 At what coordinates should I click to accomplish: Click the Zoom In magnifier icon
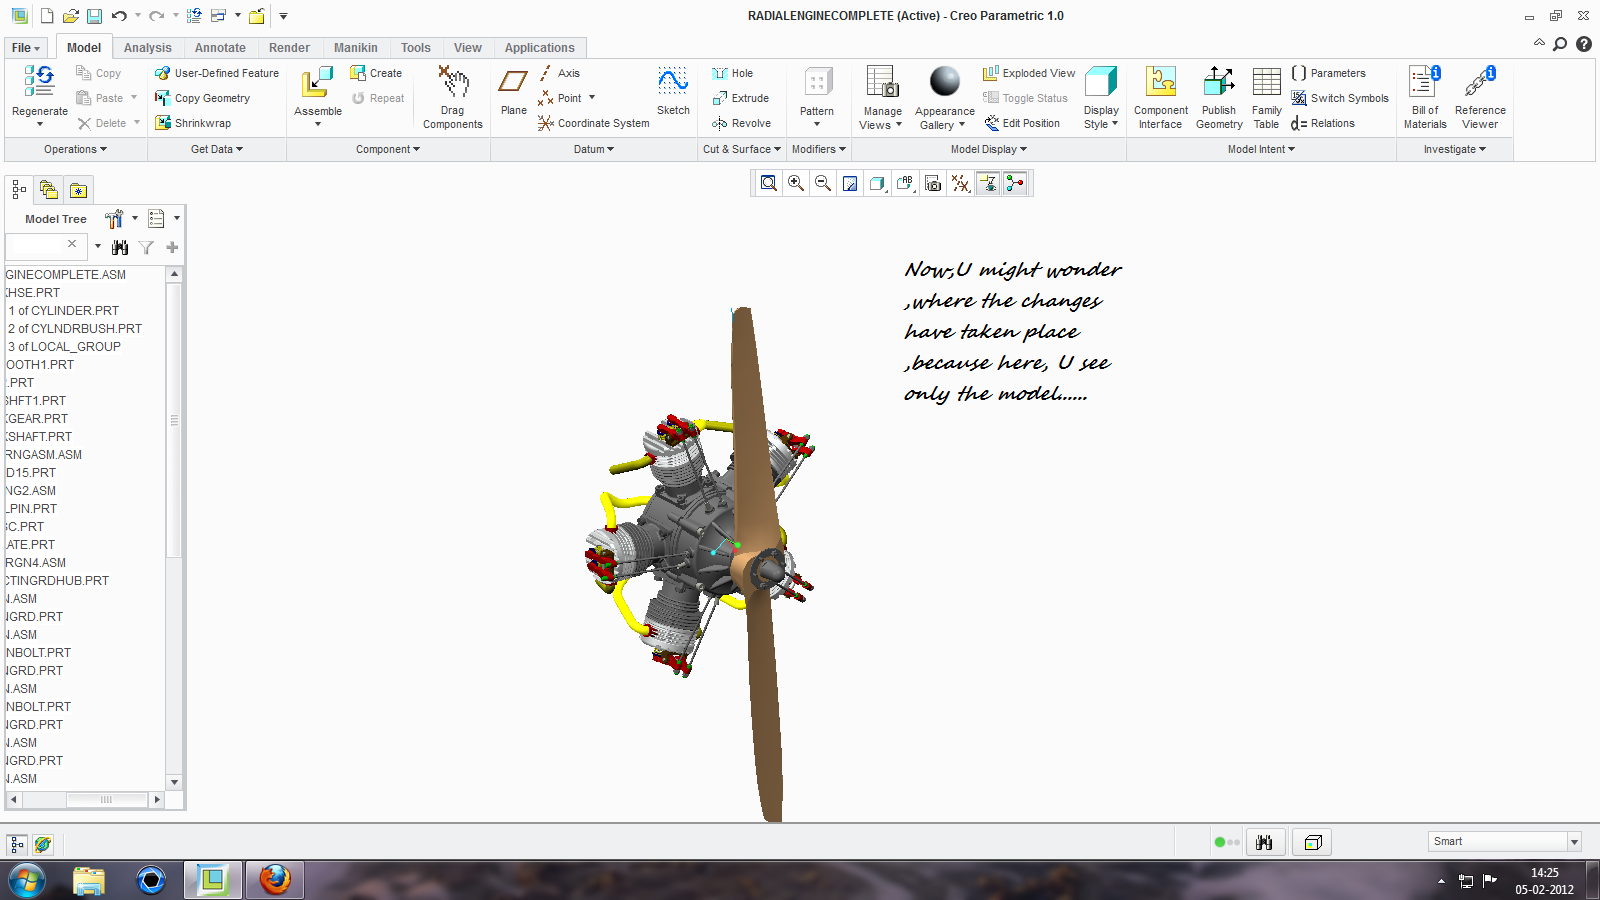pos(796,183)
